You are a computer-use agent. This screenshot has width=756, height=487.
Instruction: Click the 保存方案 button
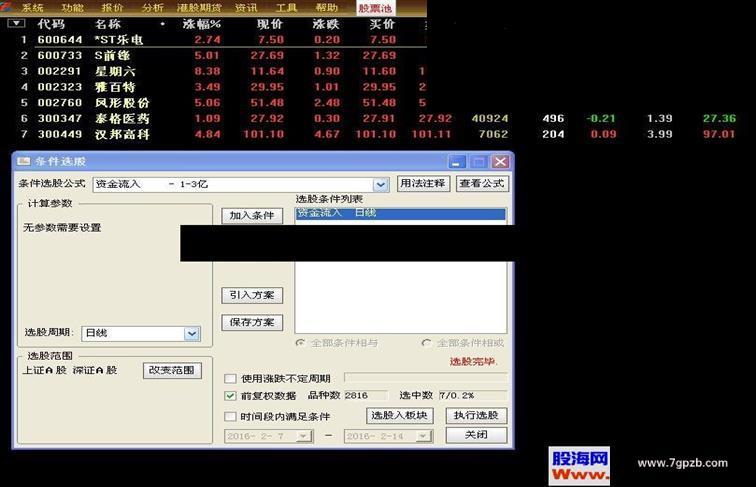point(252,322)
